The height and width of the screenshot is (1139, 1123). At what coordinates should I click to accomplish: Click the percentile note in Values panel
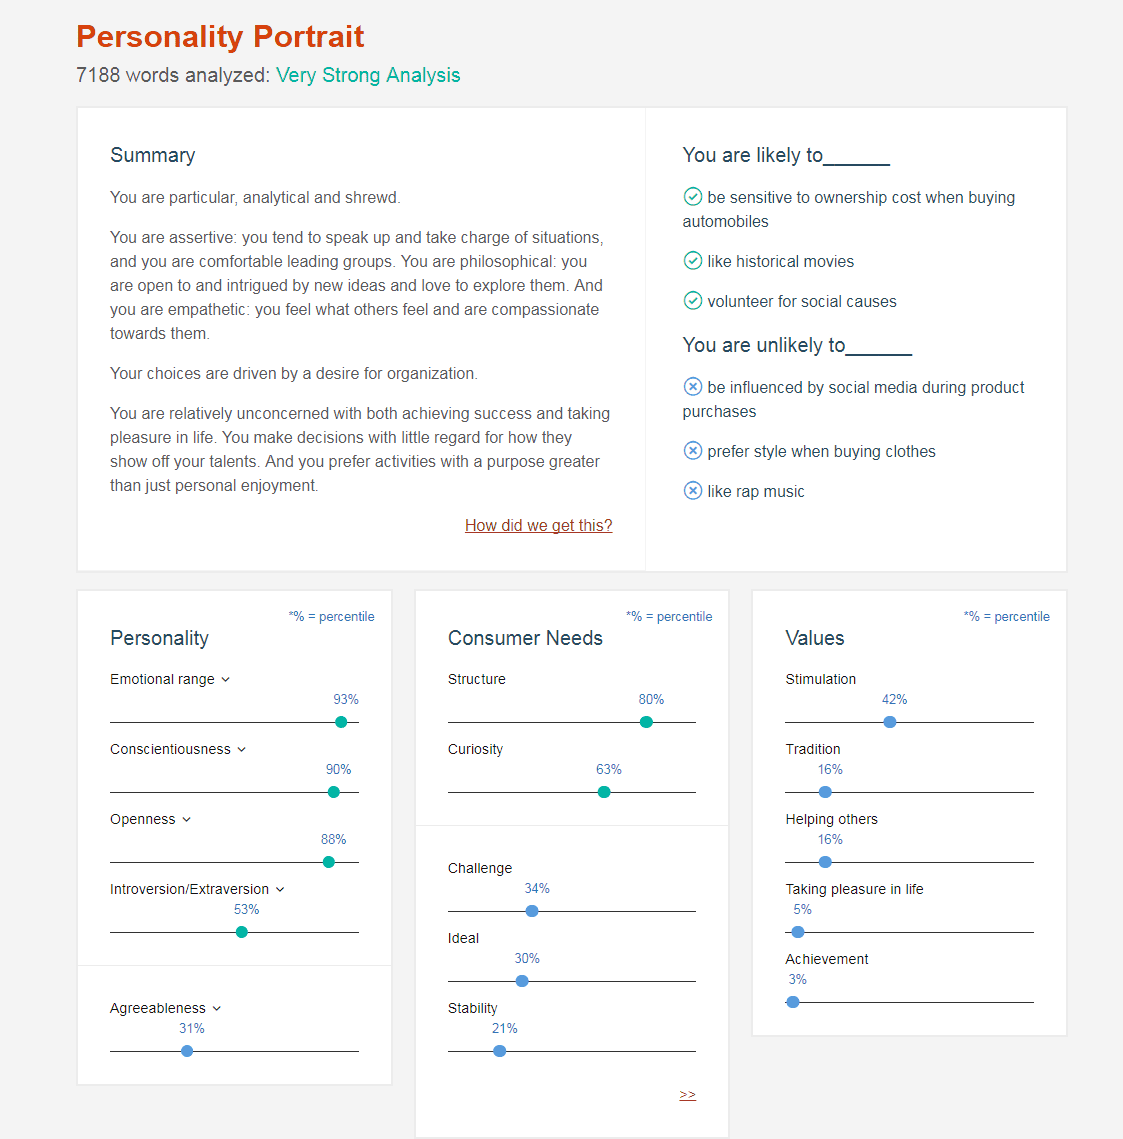coord(1006,617)
